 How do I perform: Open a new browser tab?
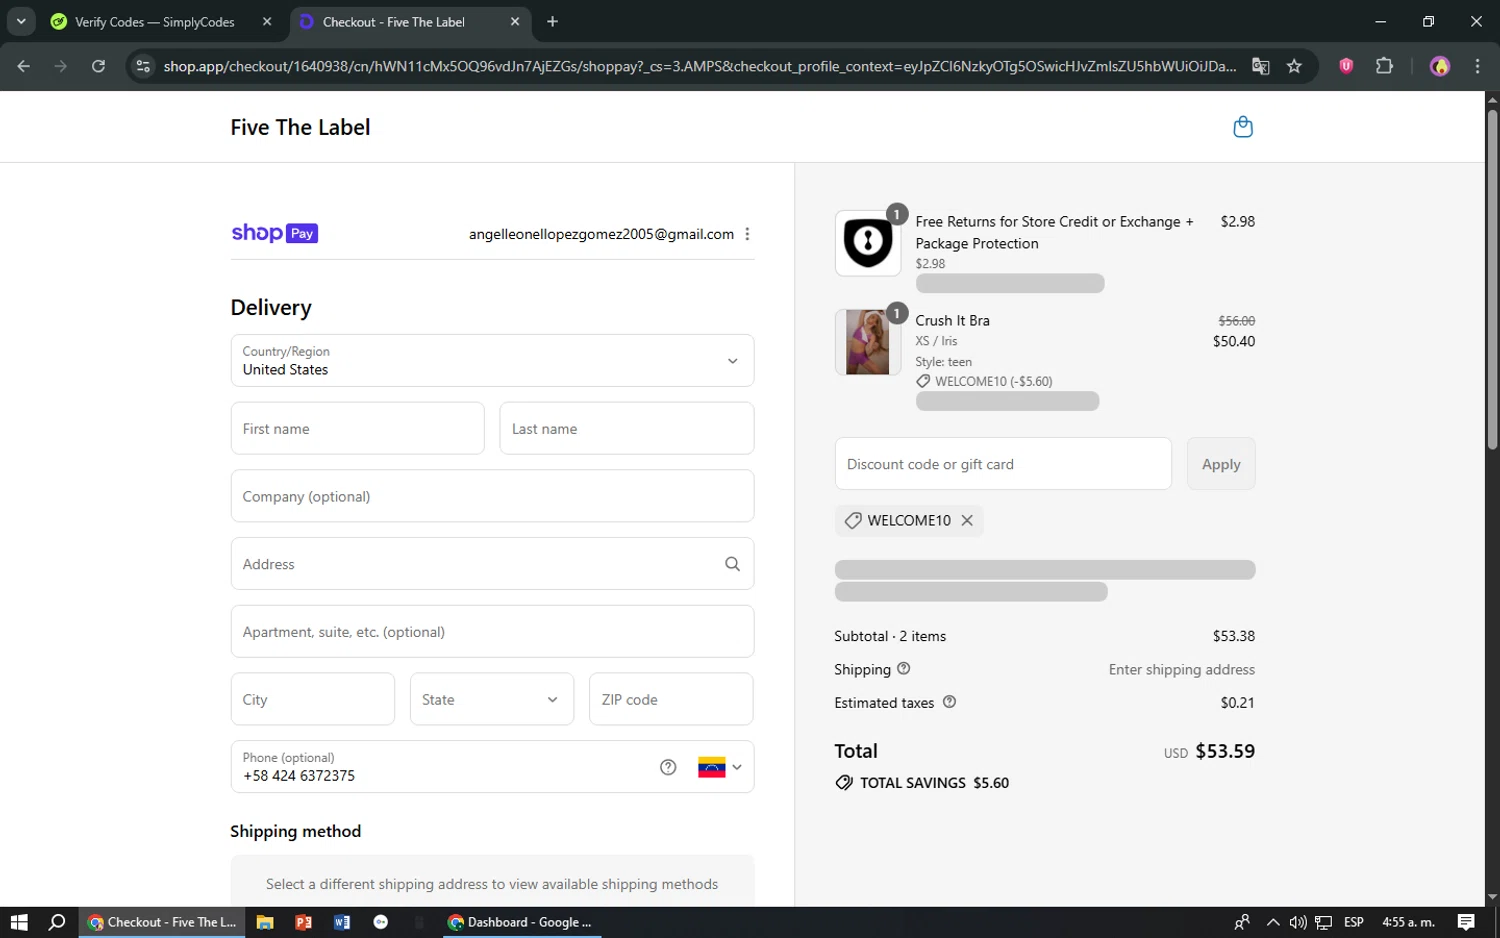coord(553,22)
